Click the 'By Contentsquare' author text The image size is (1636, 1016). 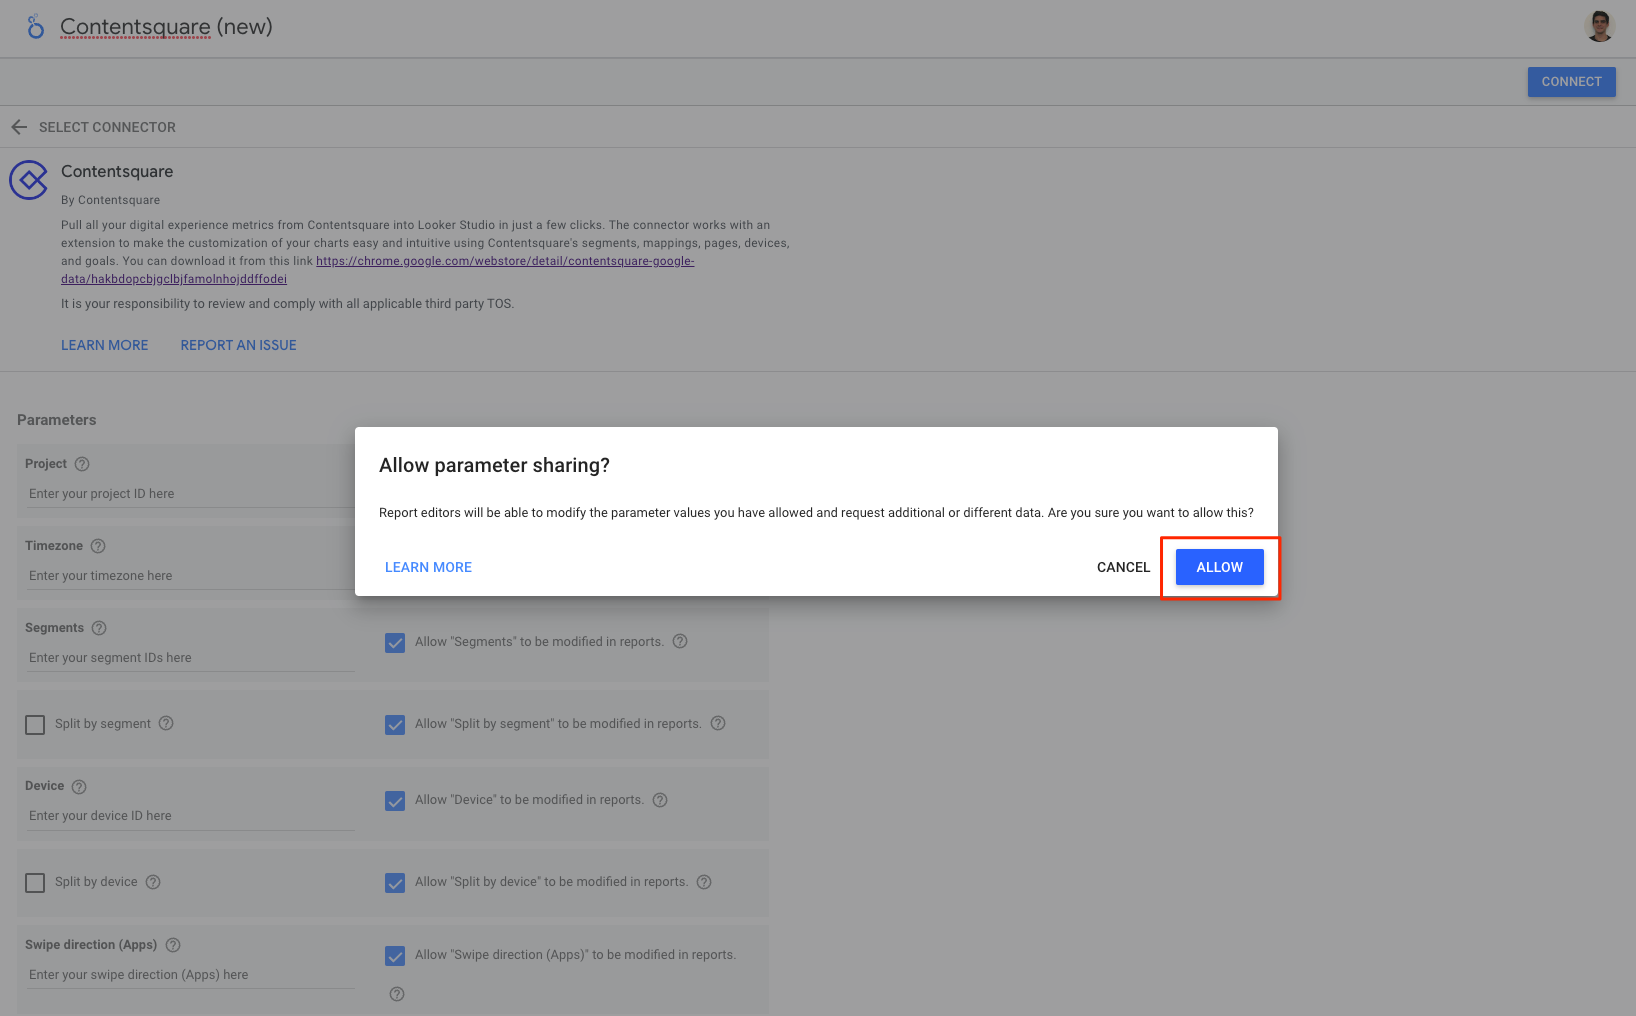110,200
